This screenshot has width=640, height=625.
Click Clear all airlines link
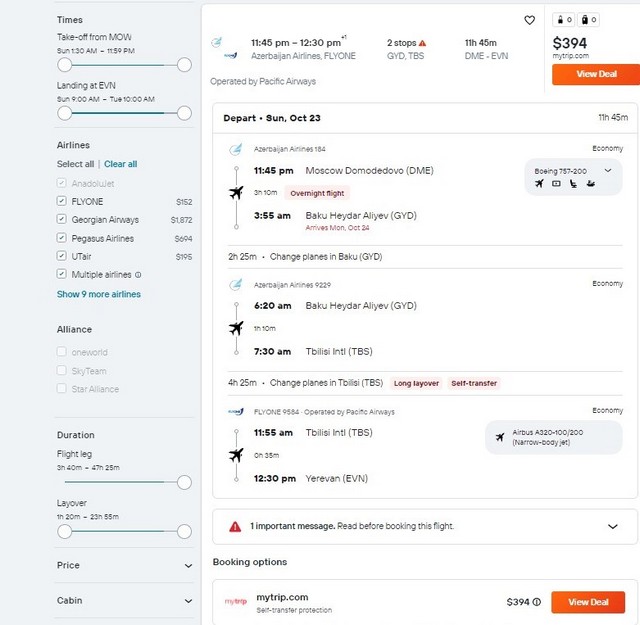tap(120, 164)
